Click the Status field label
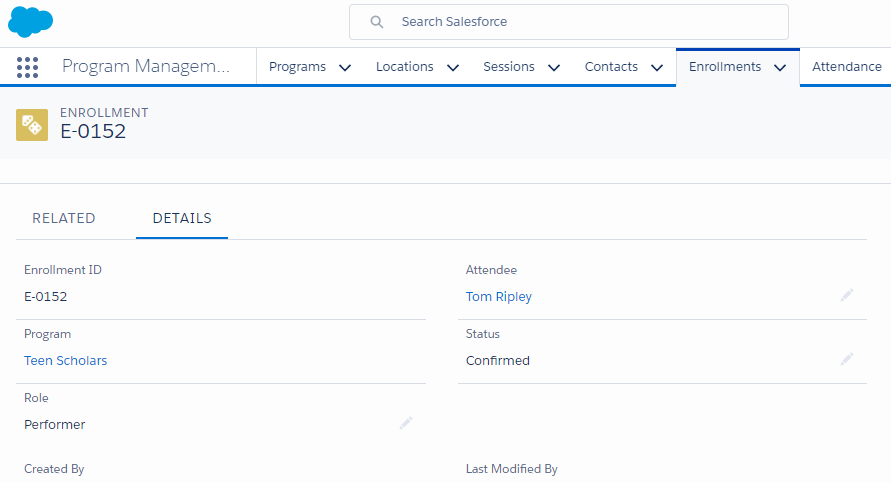This screenshot has height=483, width=891. tap(482, 334)
